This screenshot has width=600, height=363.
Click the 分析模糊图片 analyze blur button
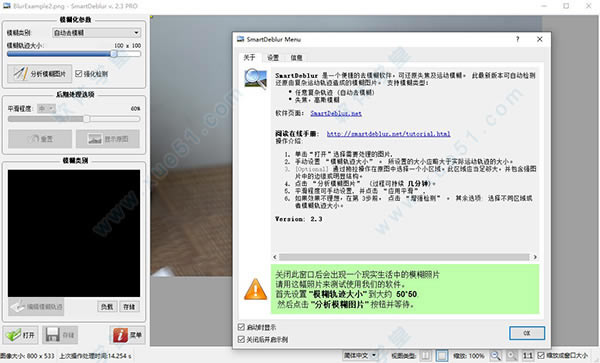pyautogui.click(x=39, y=73)
